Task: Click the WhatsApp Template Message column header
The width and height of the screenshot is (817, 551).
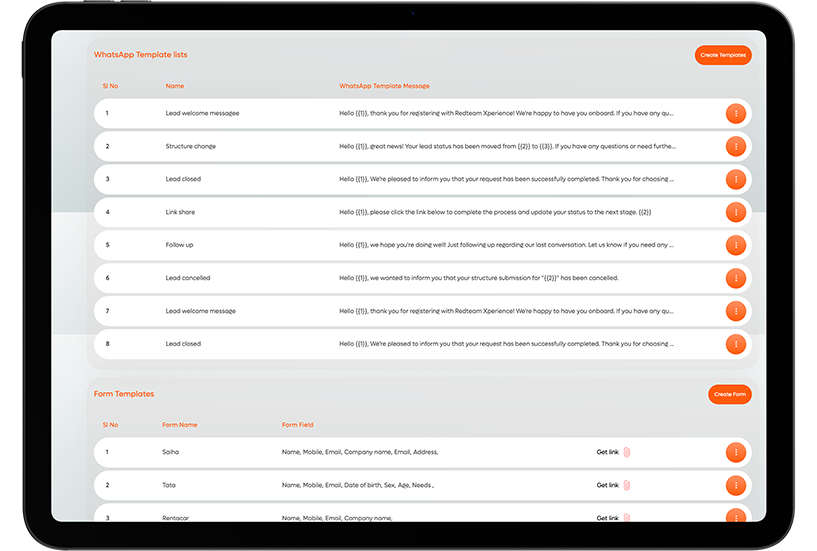Action: (x=385, y=86)
